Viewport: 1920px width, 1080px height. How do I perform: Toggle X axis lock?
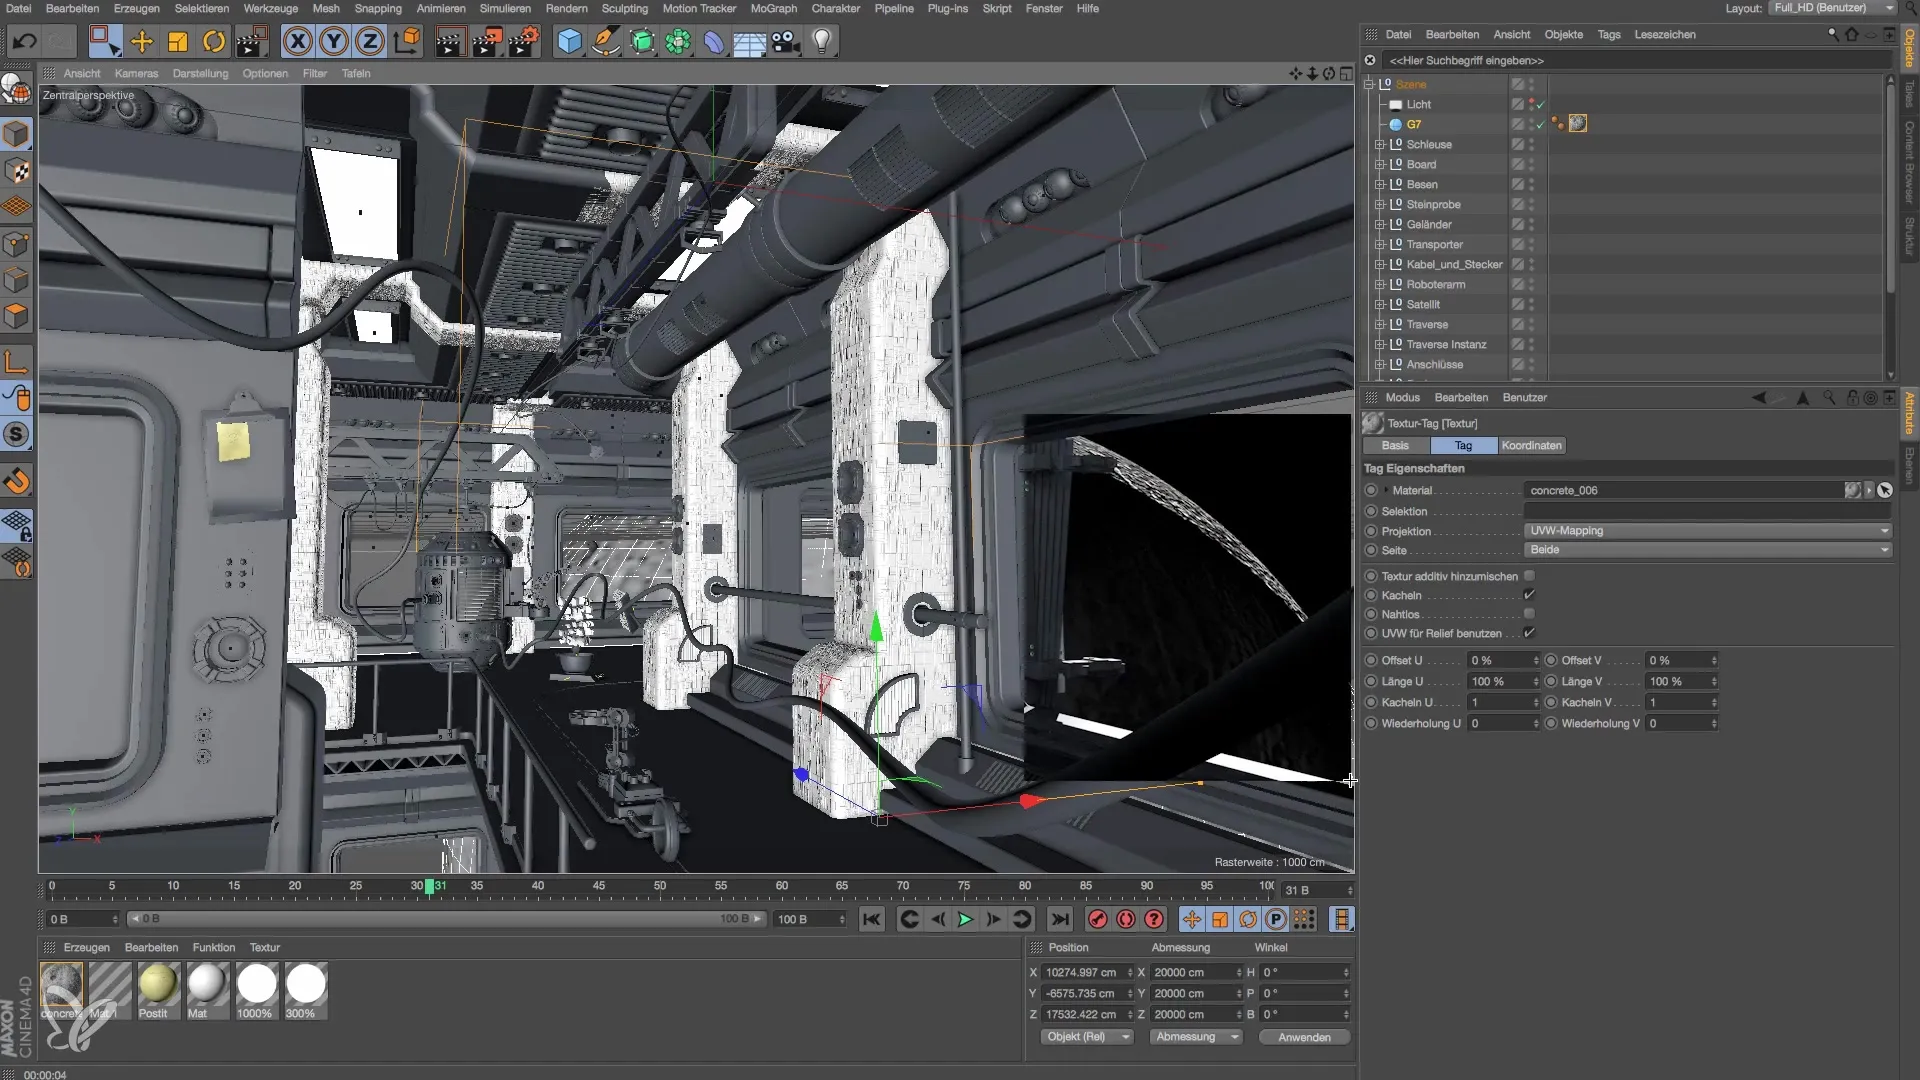pos(297,41)
